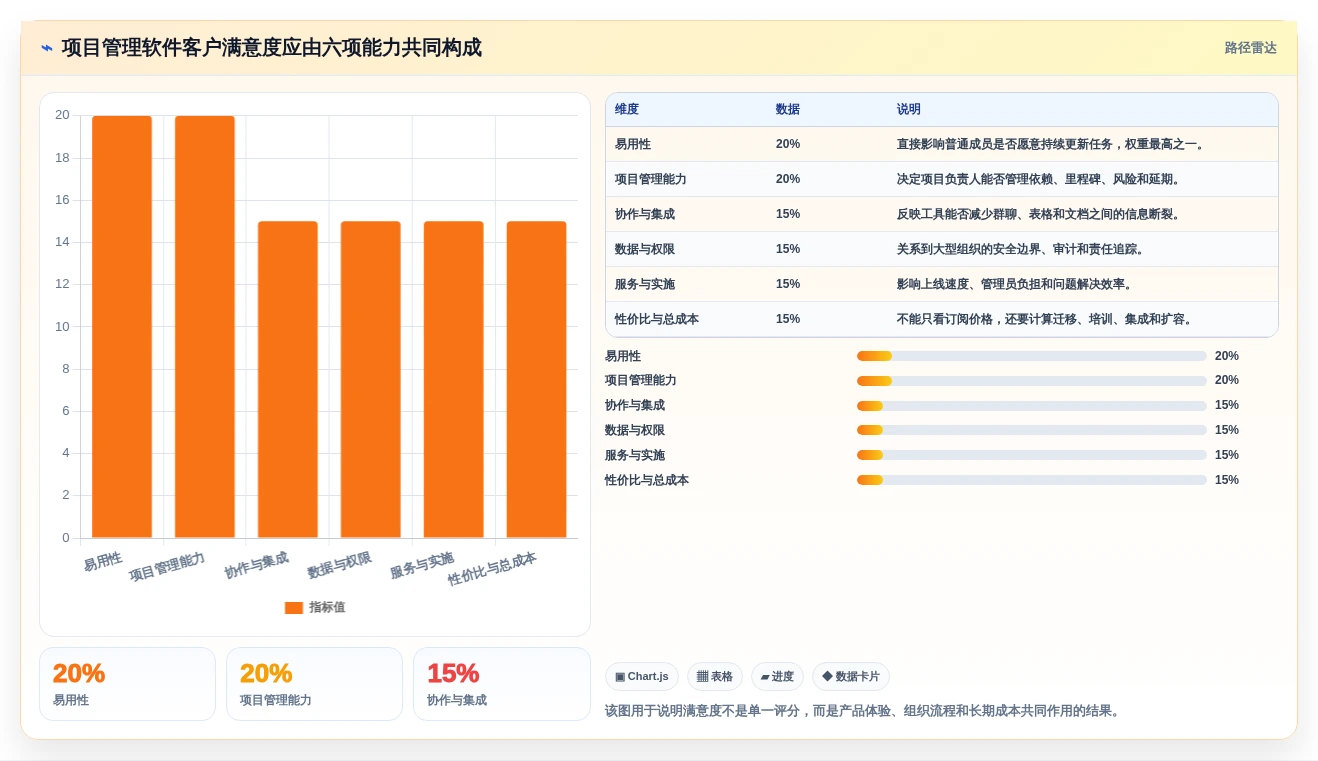Click the 20 tick on the chart y-axis

(x=62, y=115)
